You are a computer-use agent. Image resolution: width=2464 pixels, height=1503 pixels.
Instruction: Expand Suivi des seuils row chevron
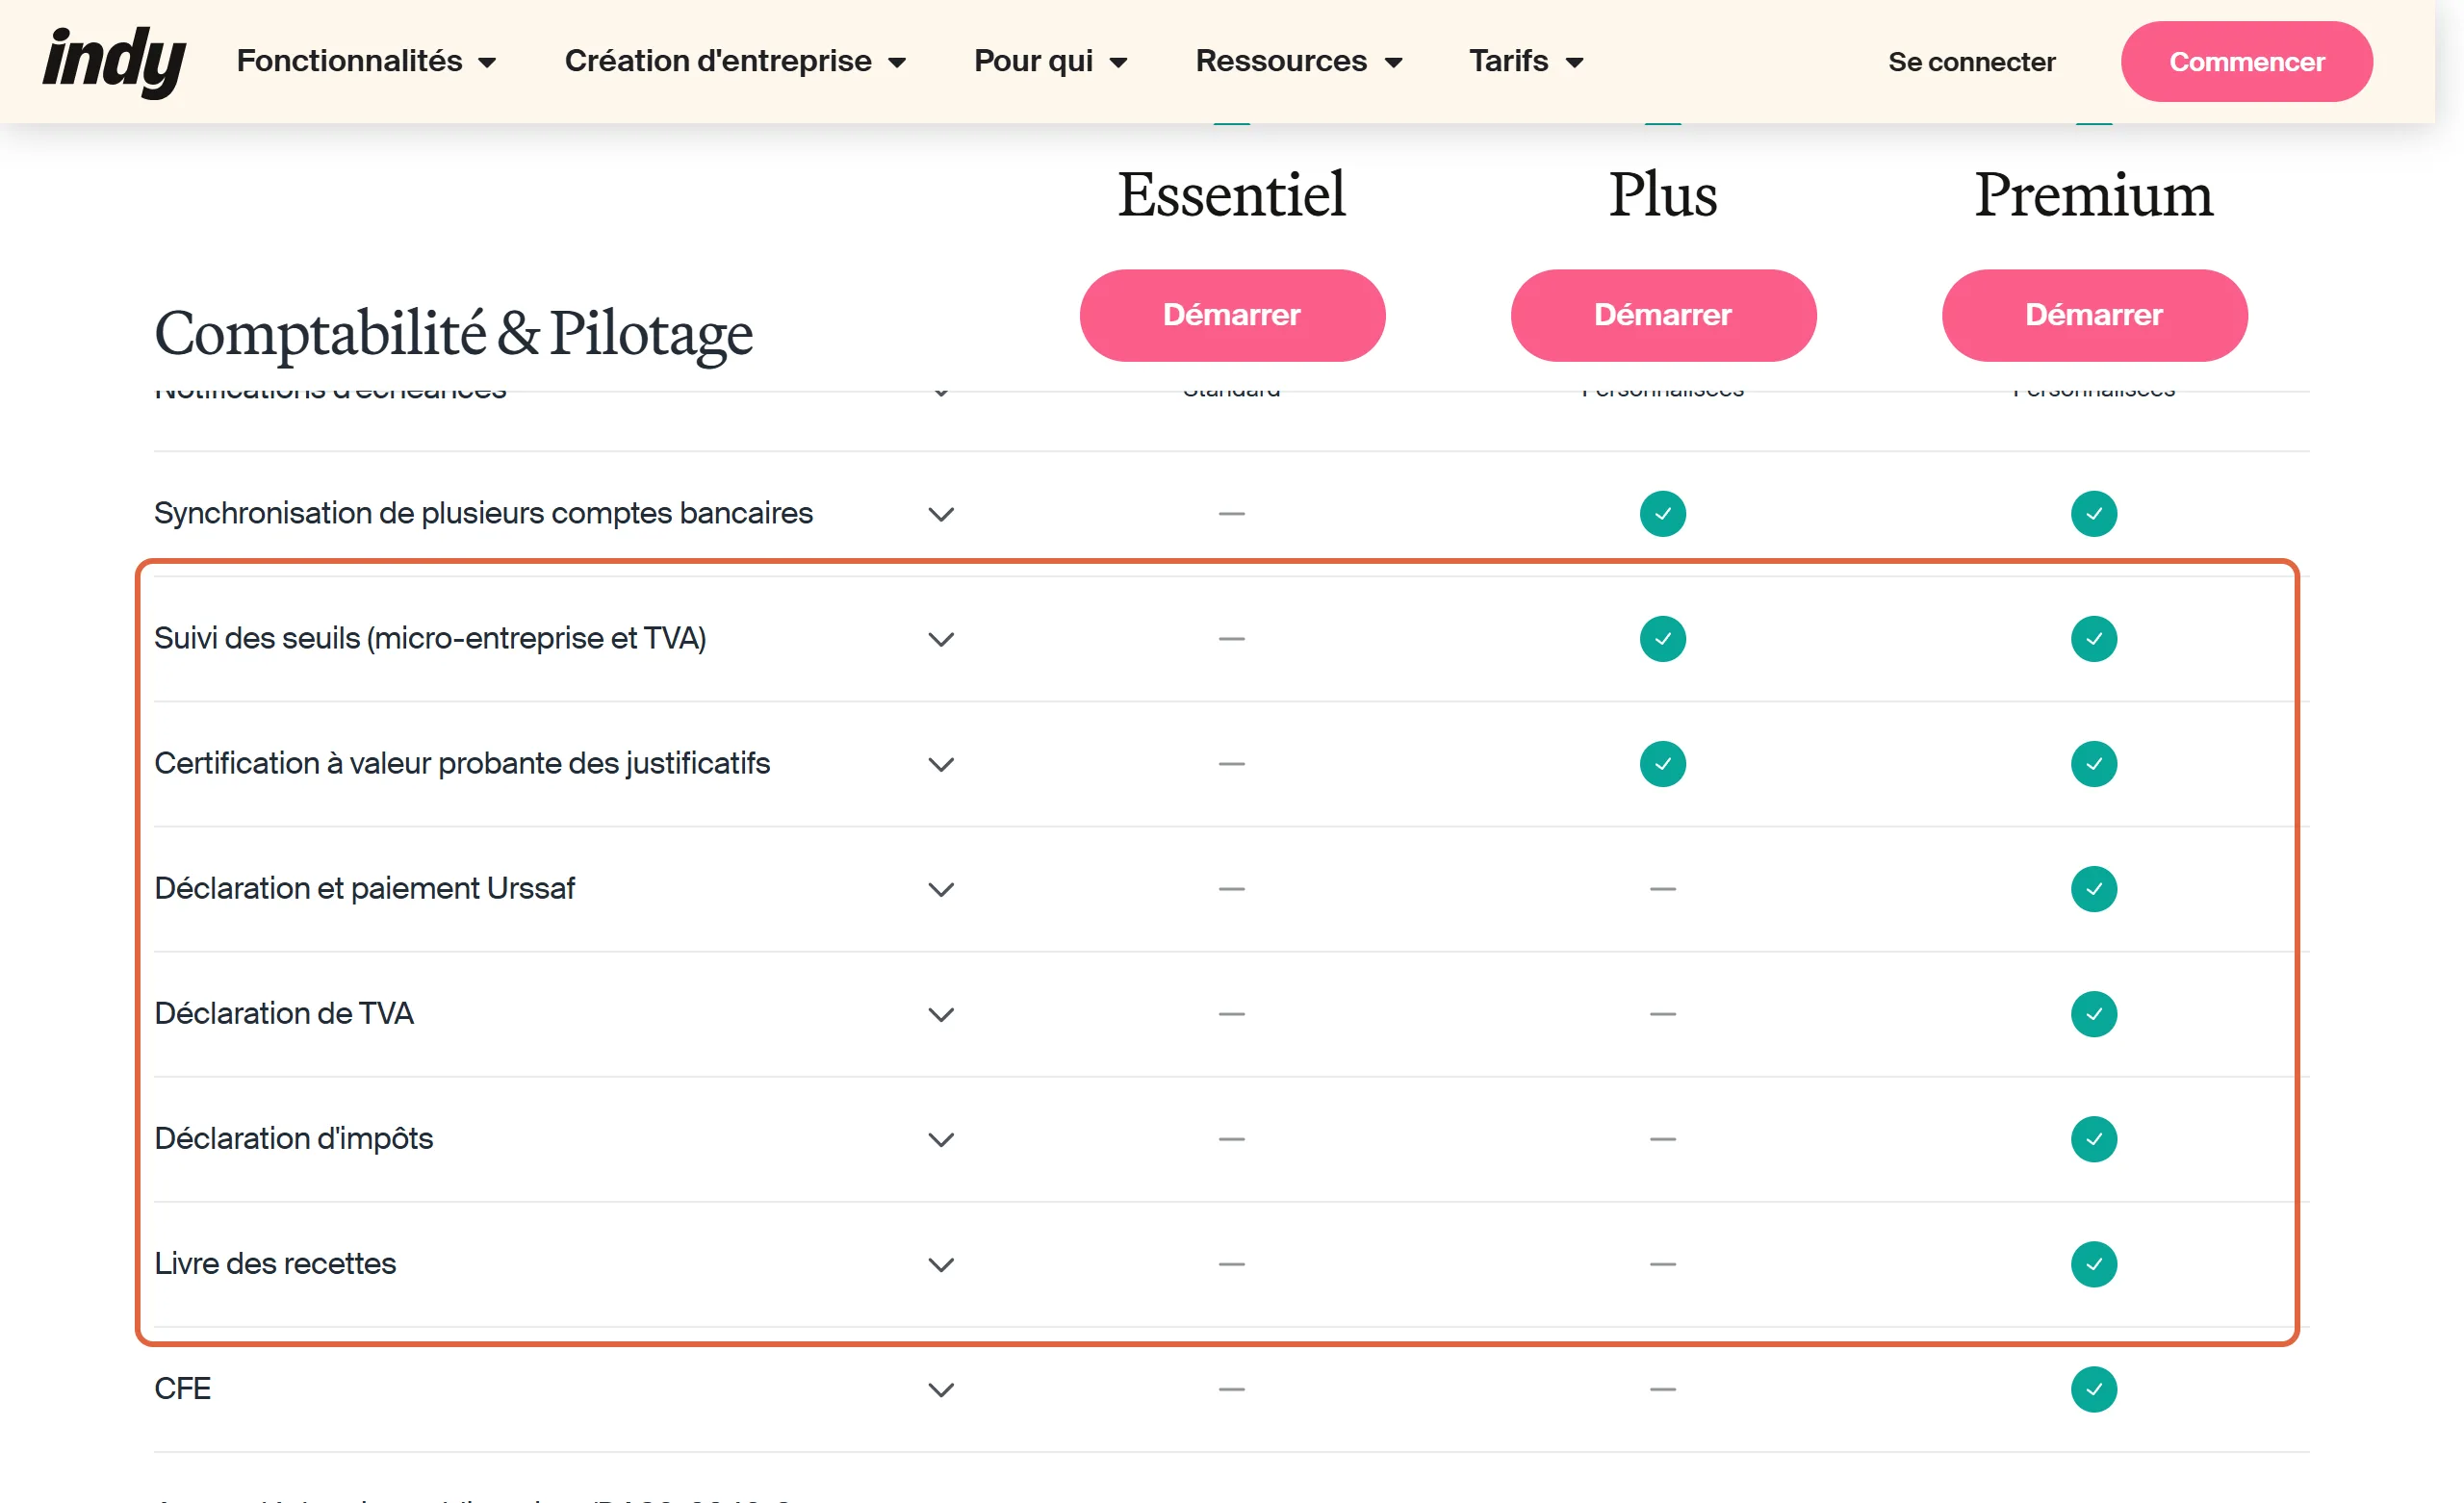pyautogui.click(x=941, y=639)
